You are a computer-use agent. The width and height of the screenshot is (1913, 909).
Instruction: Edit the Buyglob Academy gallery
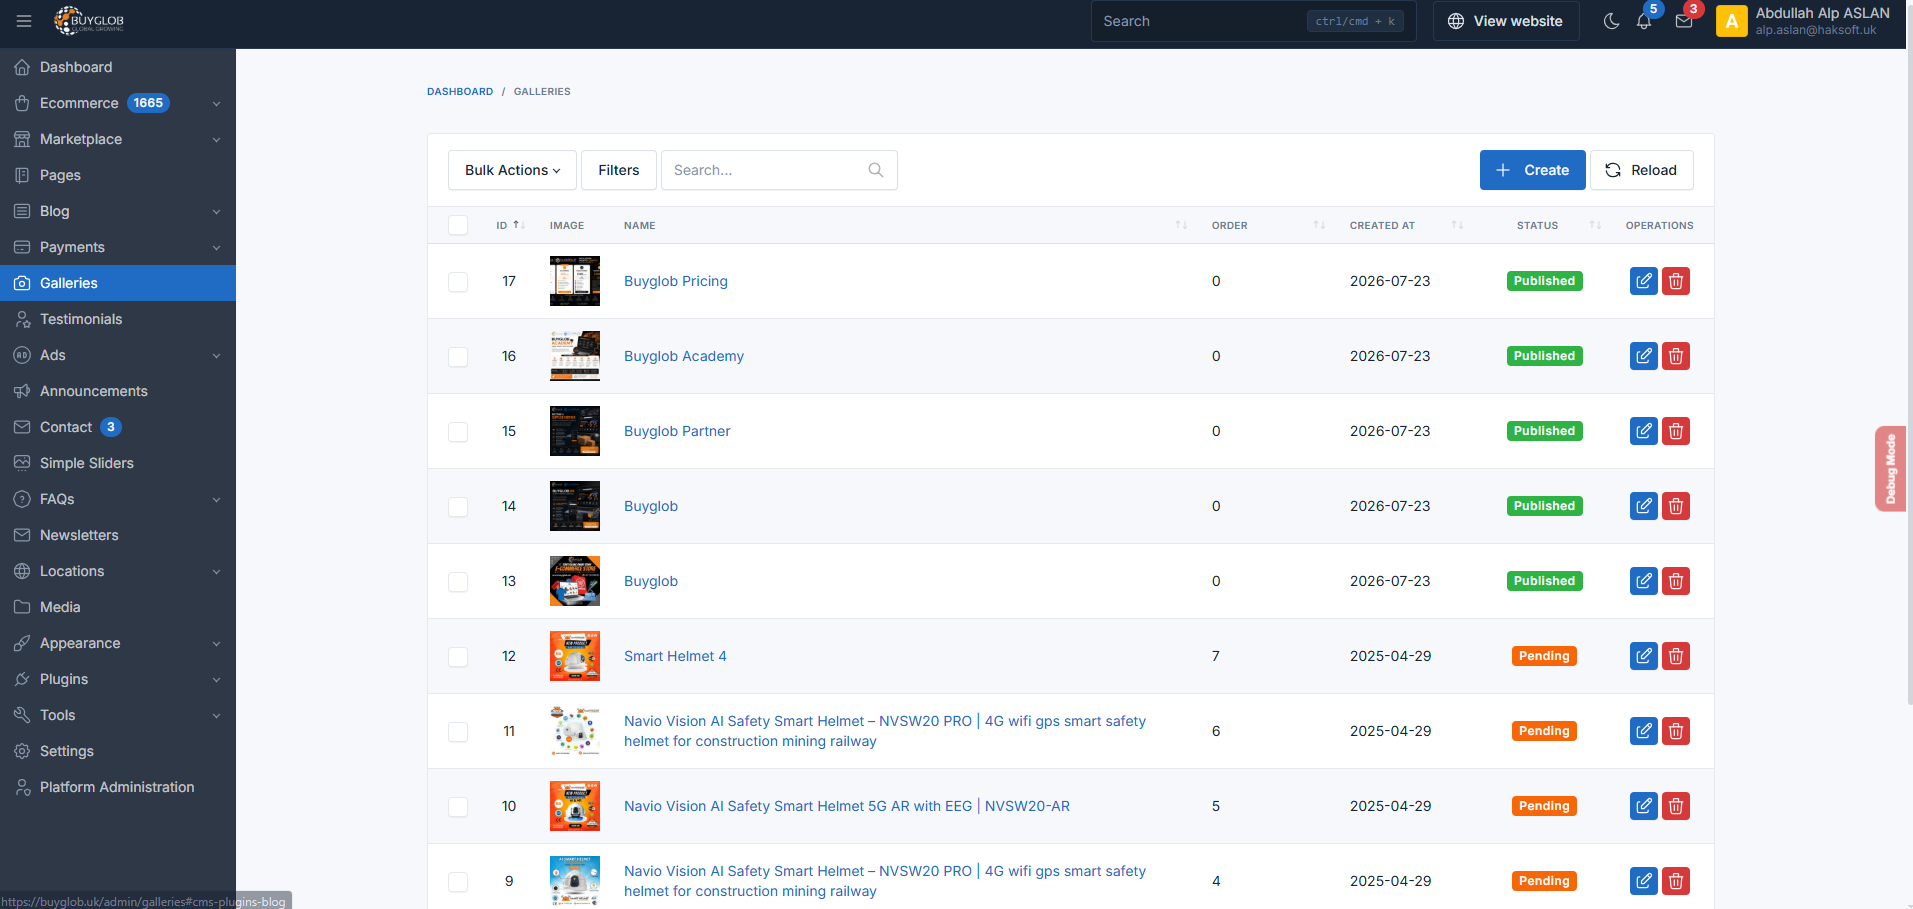pyautogui.click(x=1644, y=356)
